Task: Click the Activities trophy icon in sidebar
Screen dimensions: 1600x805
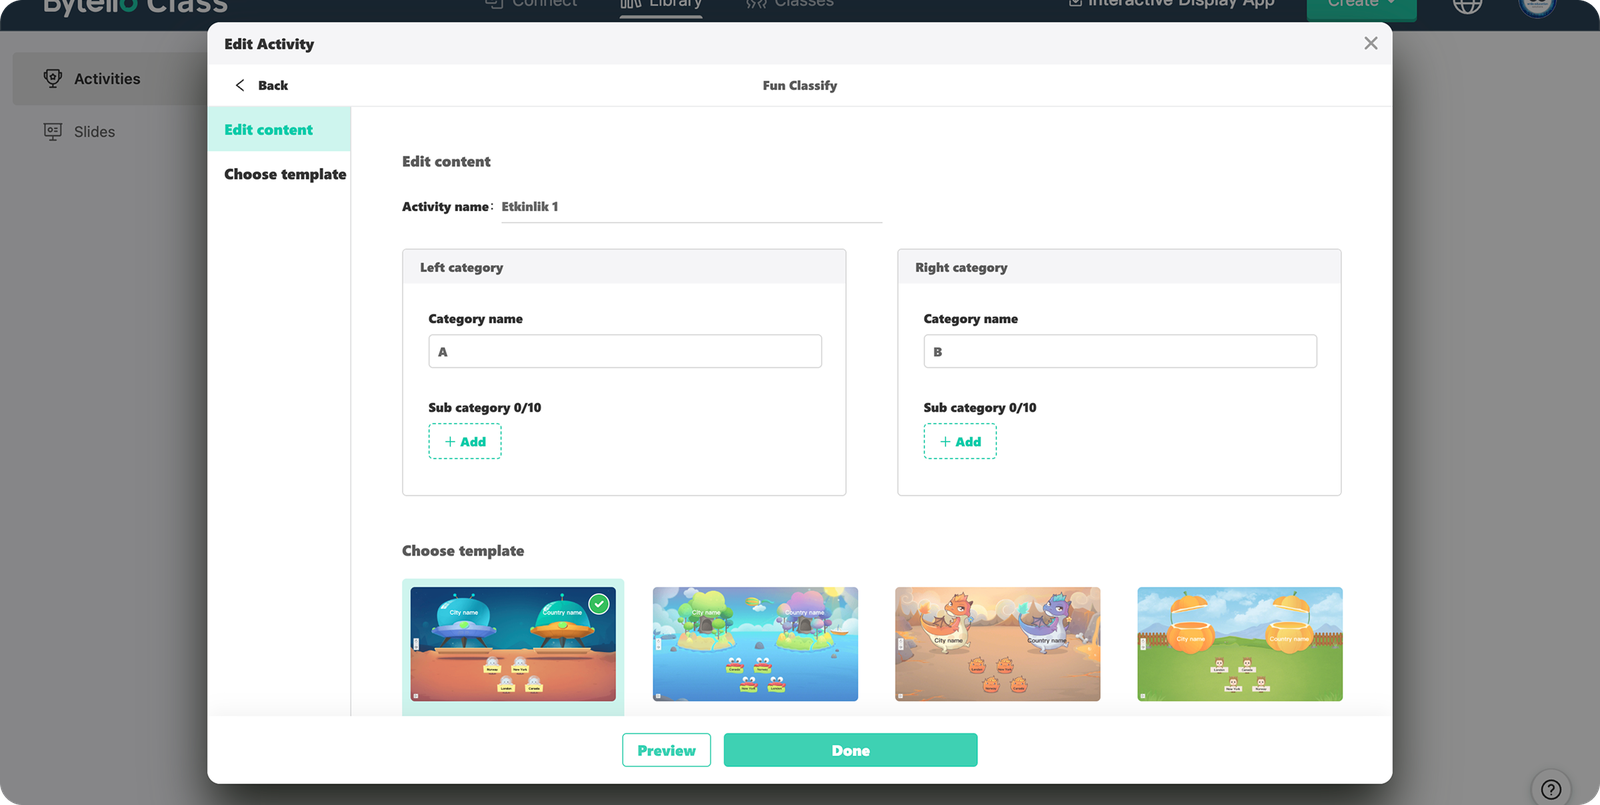Action: [53, 78]
